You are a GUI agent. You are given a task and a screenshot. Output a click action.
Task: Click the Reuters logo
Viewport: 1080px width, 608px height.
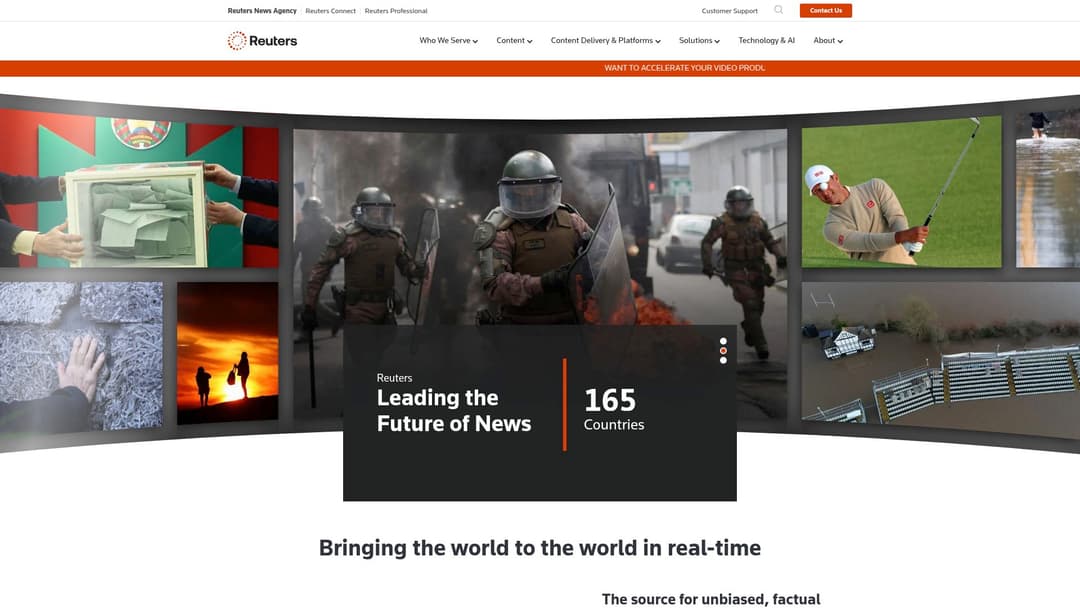click(262, 41)
